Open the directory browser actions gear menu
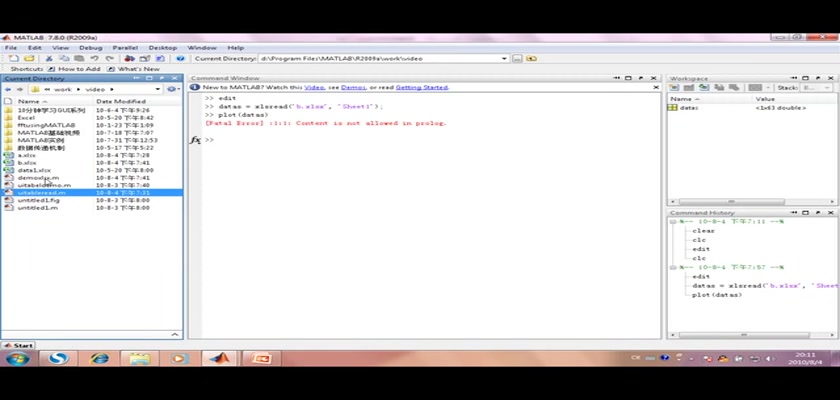This screenshot has width=840, height=400. (172, 89)
